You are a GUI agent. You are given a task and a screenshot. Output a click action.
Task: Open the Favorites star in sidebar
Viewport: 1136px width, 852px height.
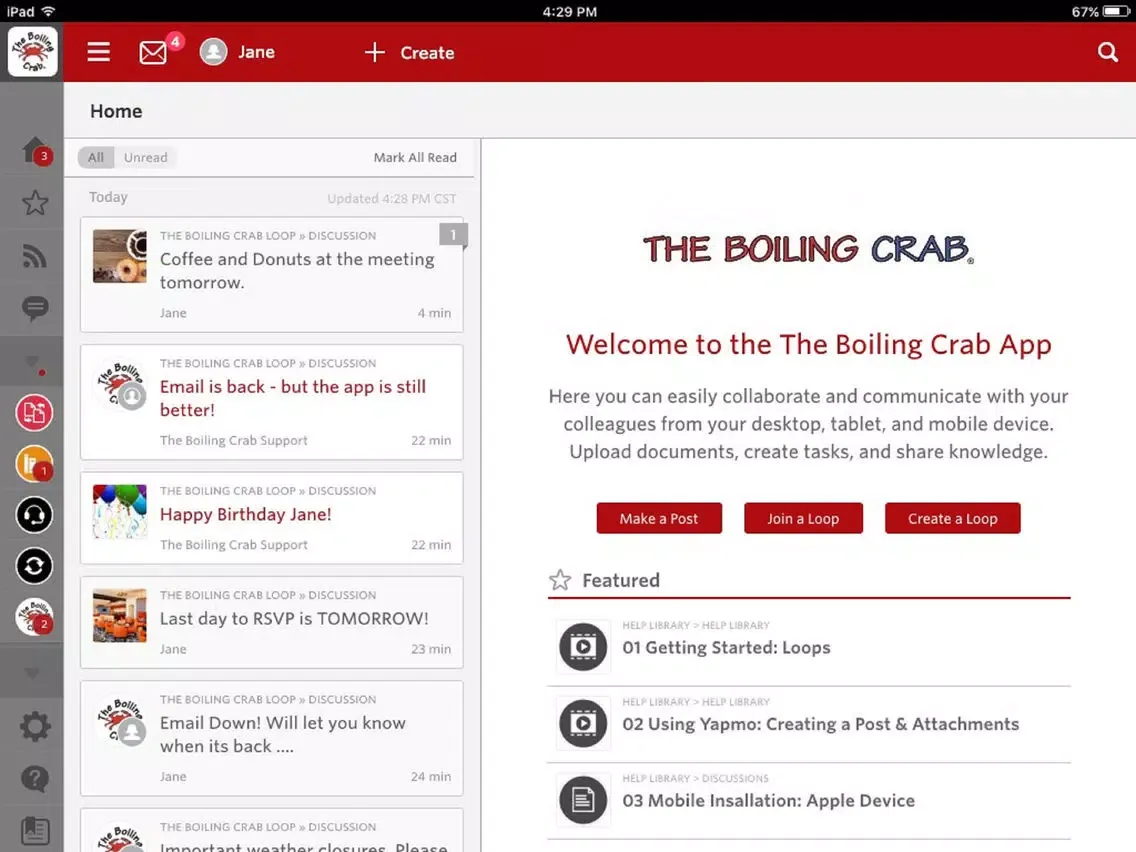[x=35, y=203]
